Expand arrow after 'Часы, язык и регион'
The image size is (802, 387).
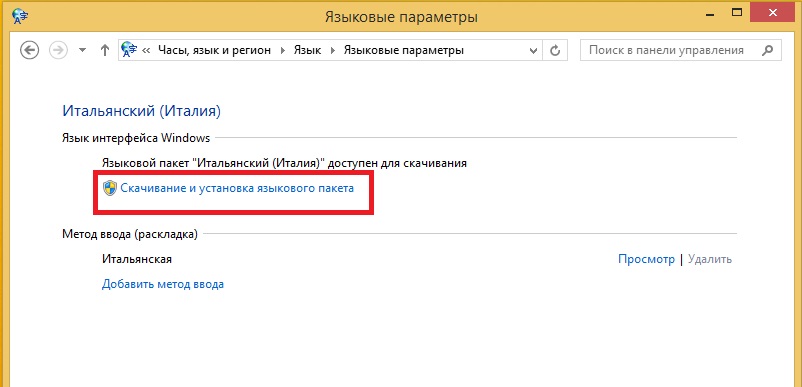282,51
